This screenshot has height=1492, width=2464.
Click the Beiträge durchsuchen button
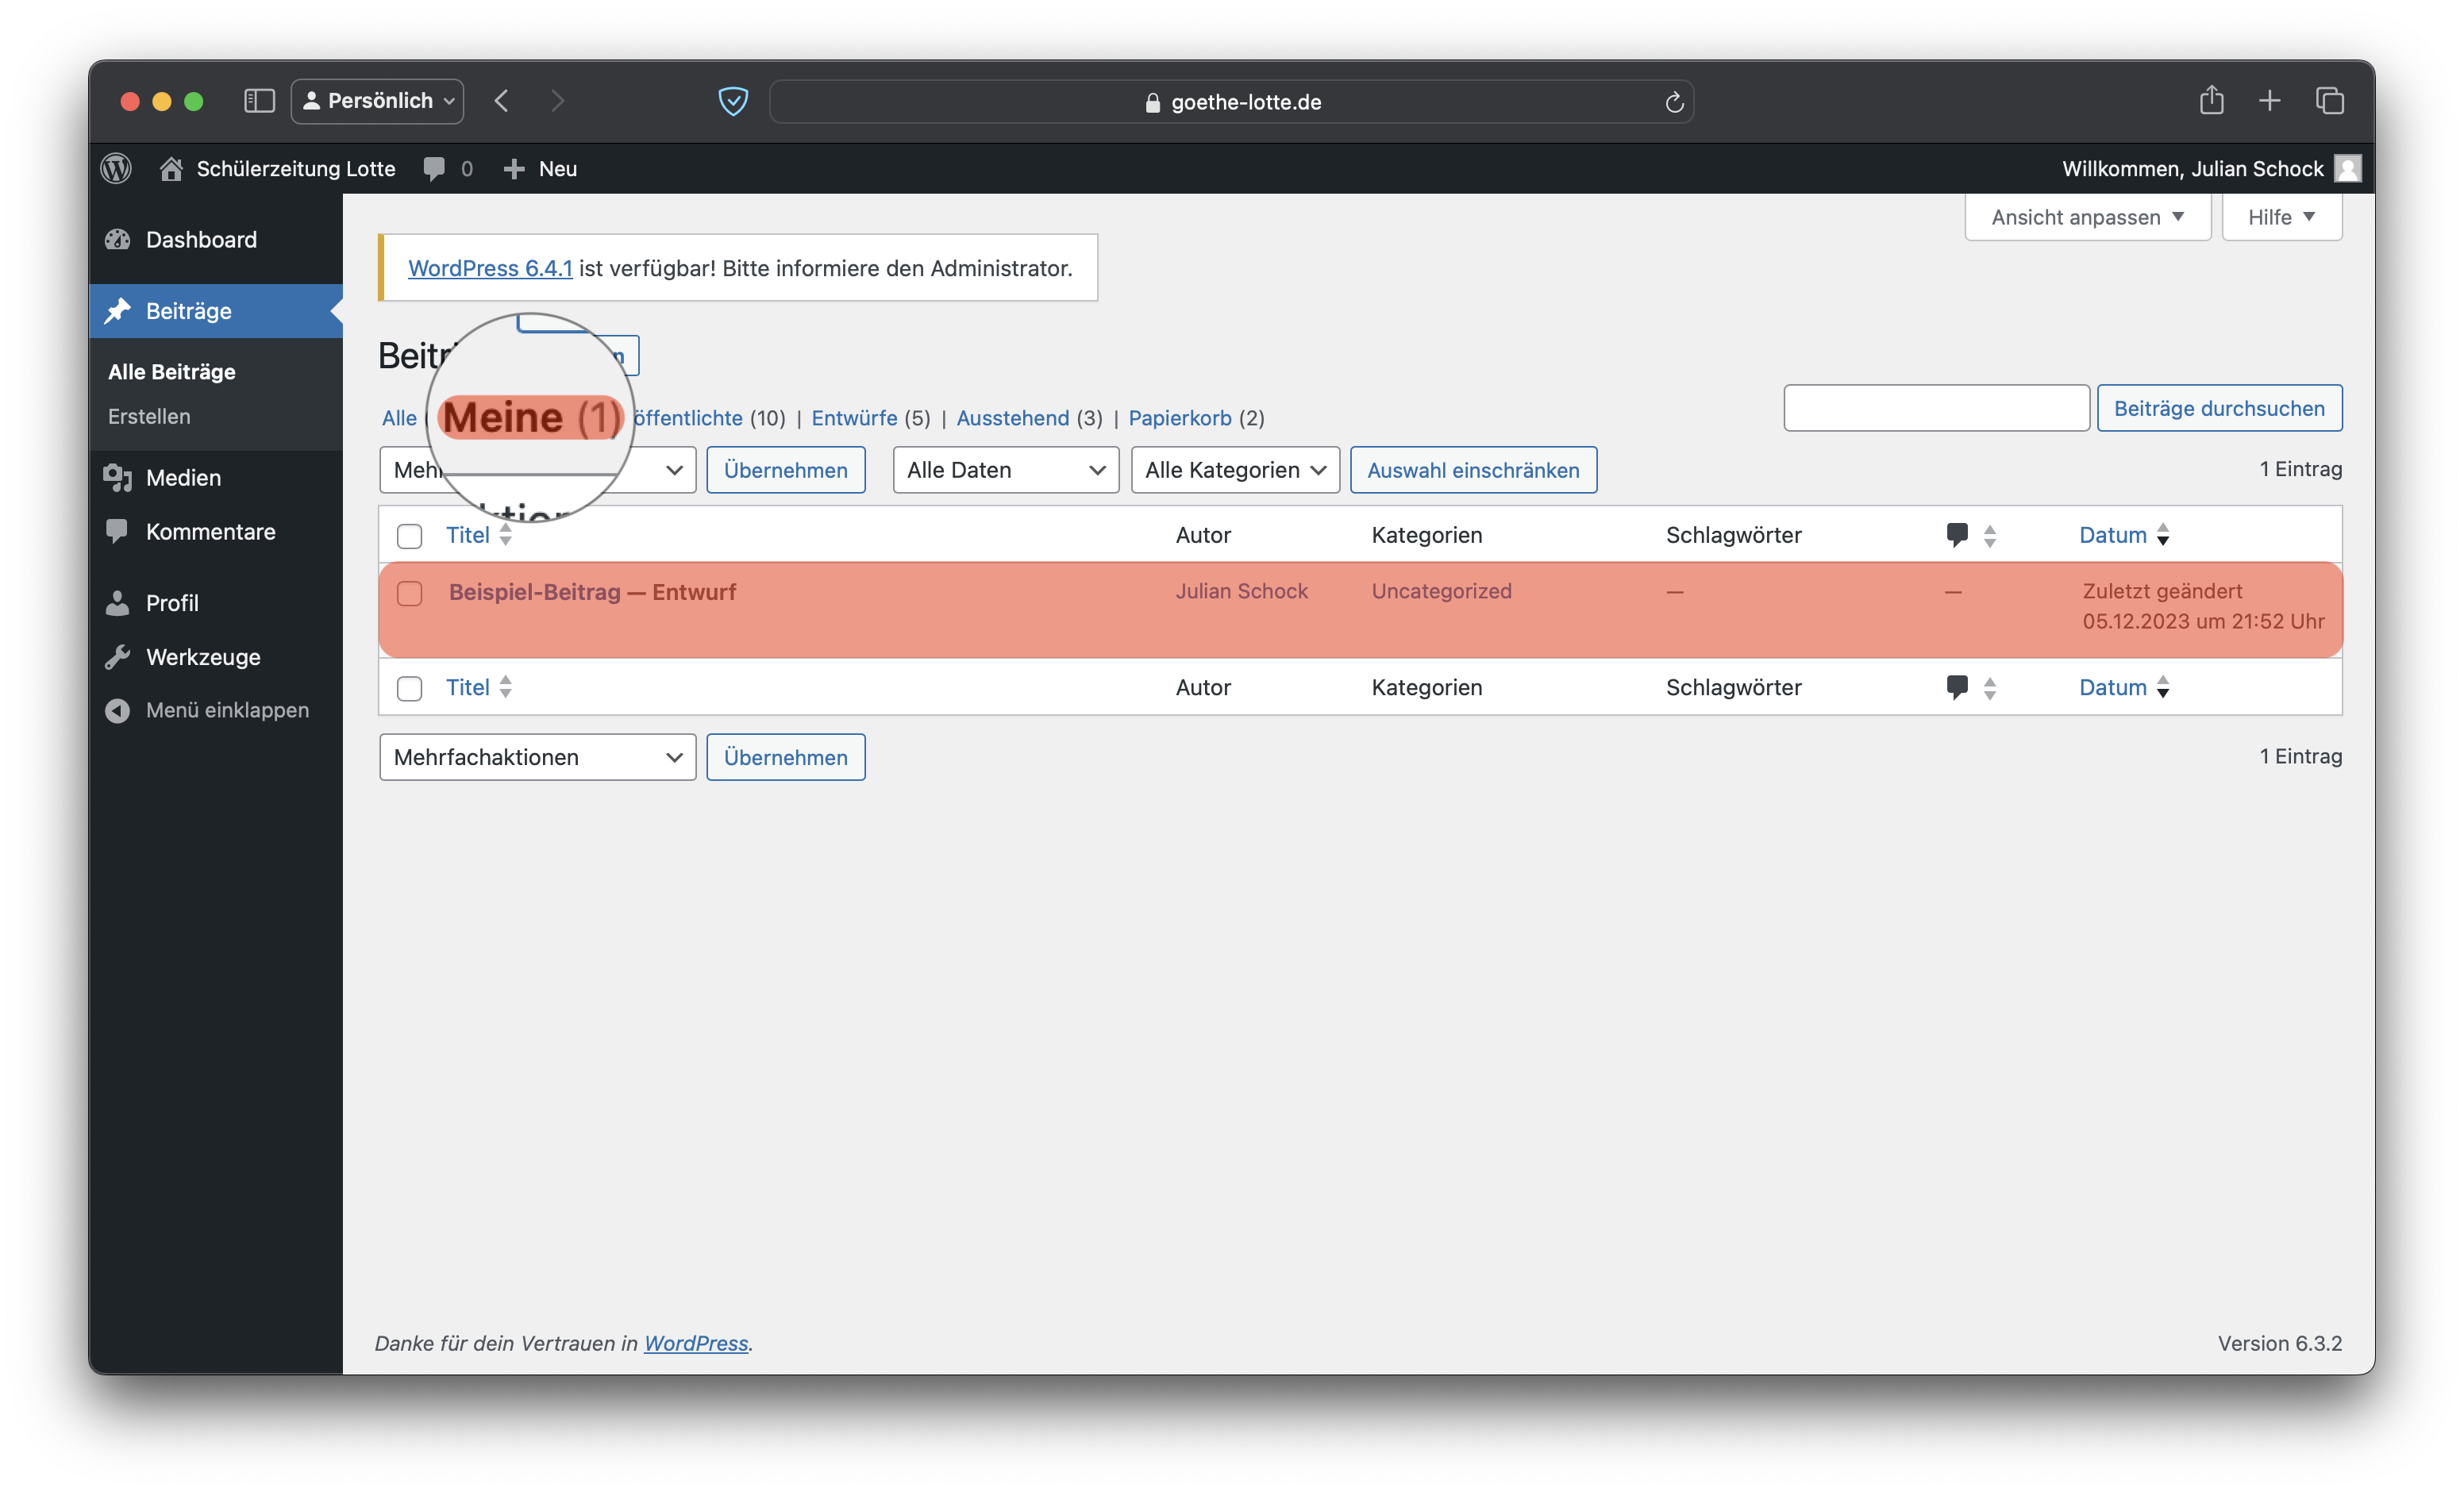pyautogui.click(x=2218, y=408)
